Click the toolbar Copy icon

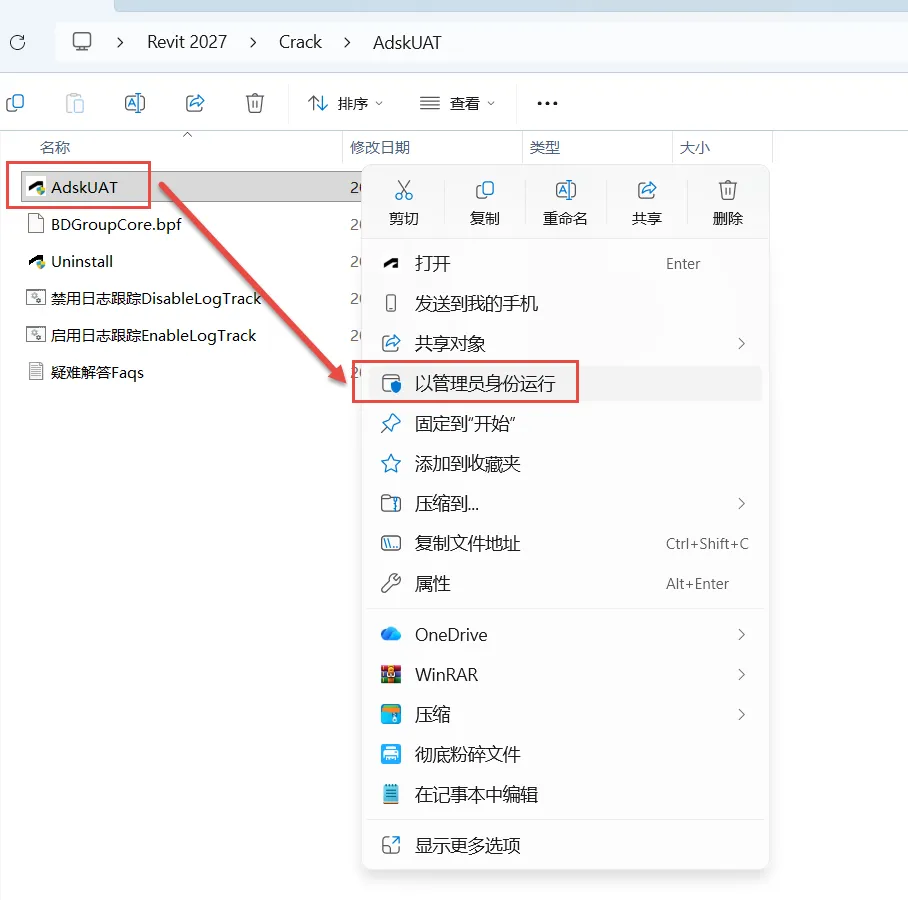click(x=15, y=103)
